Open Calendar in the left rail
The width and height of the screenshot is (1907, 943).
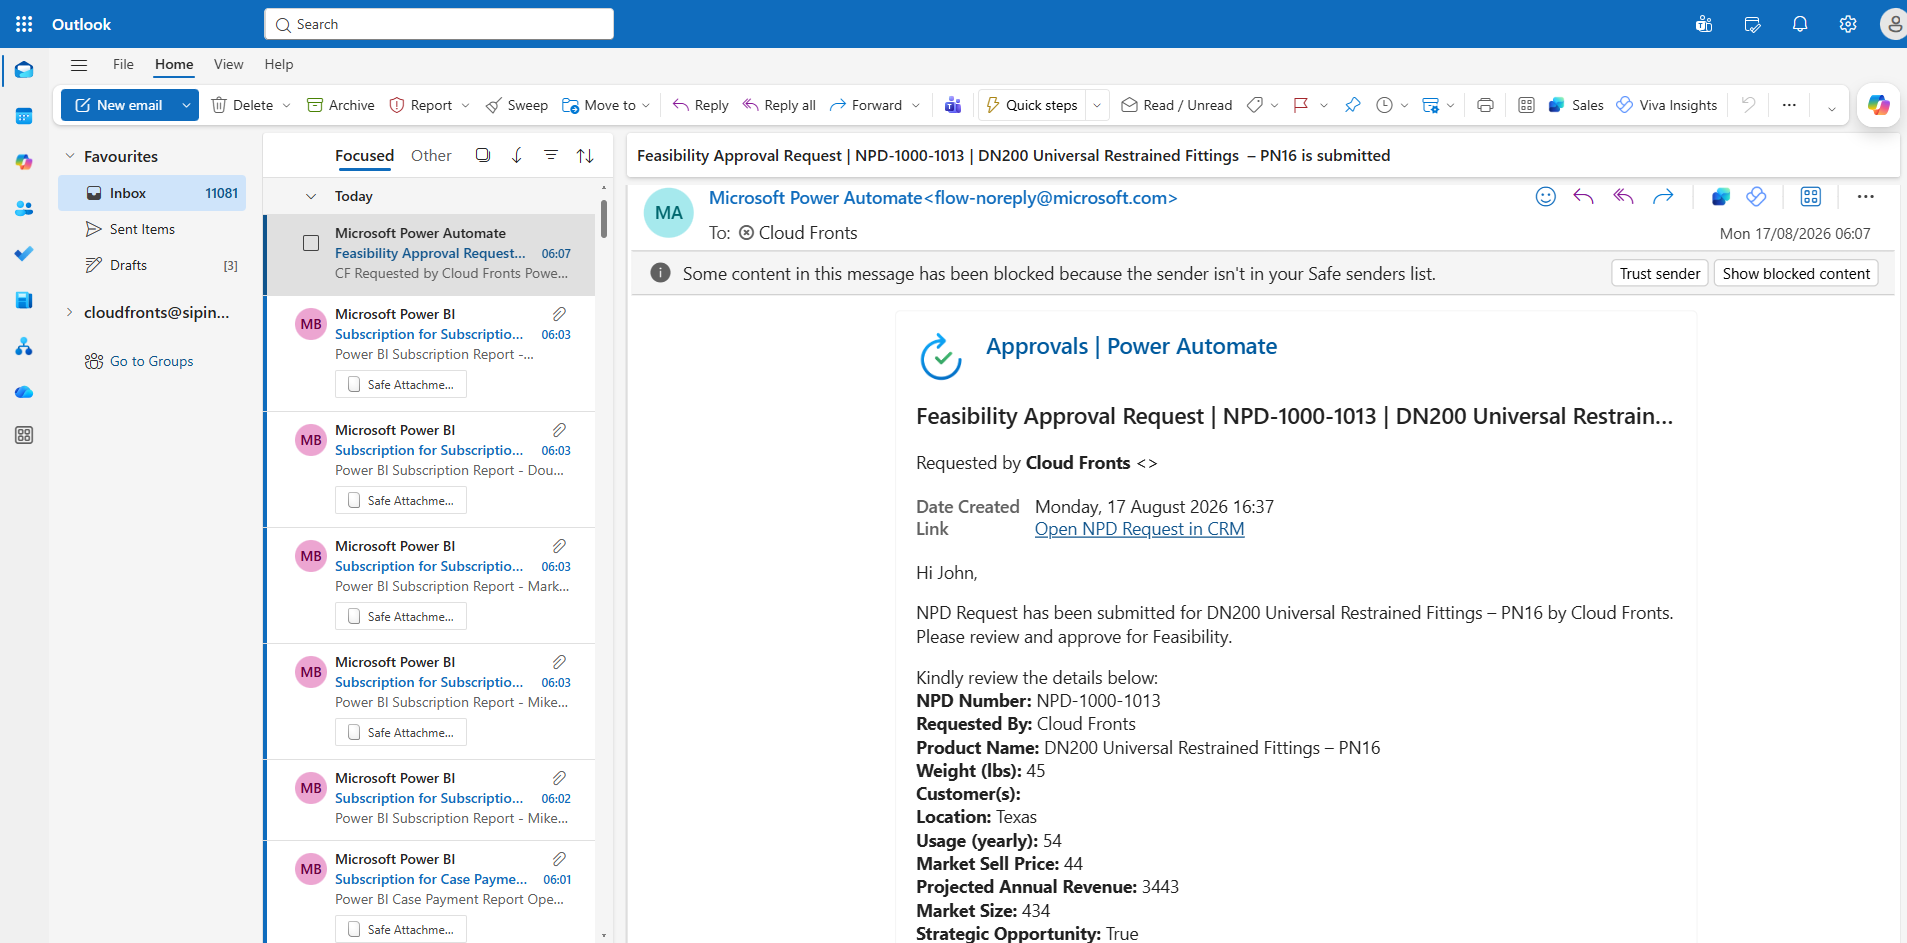24,116
